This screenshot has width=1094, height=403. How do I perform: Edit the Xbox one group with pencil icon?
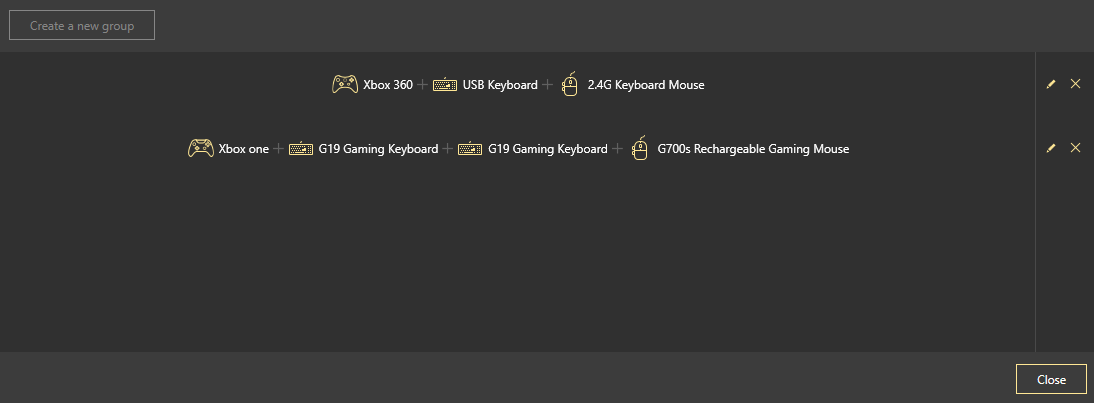pos(1051,148)
